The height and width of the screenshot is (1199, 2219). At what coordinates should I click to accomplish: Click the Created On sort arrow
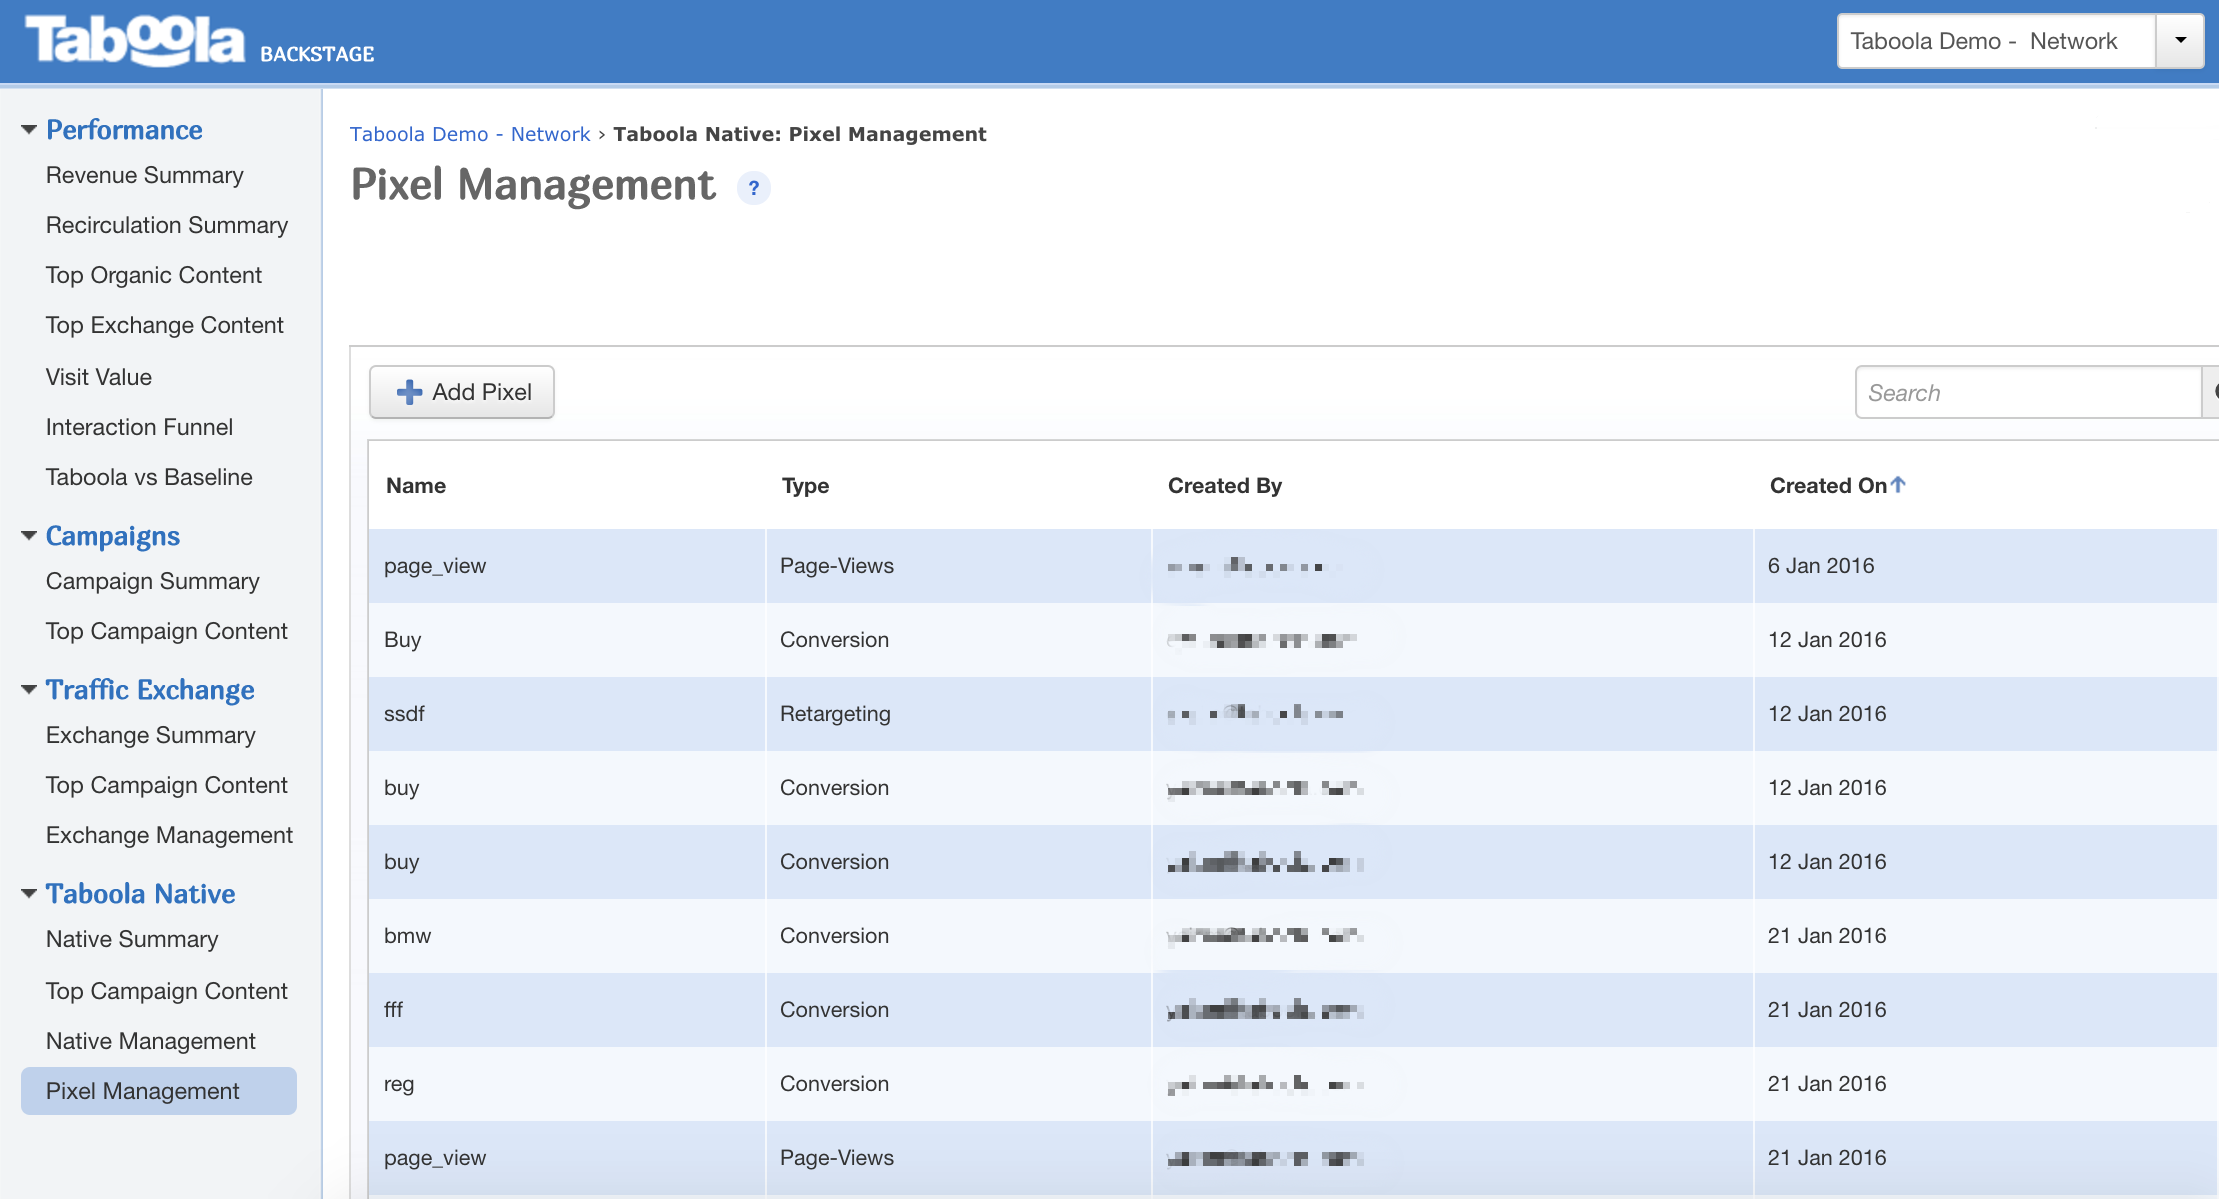click(x=1898, y=485)
